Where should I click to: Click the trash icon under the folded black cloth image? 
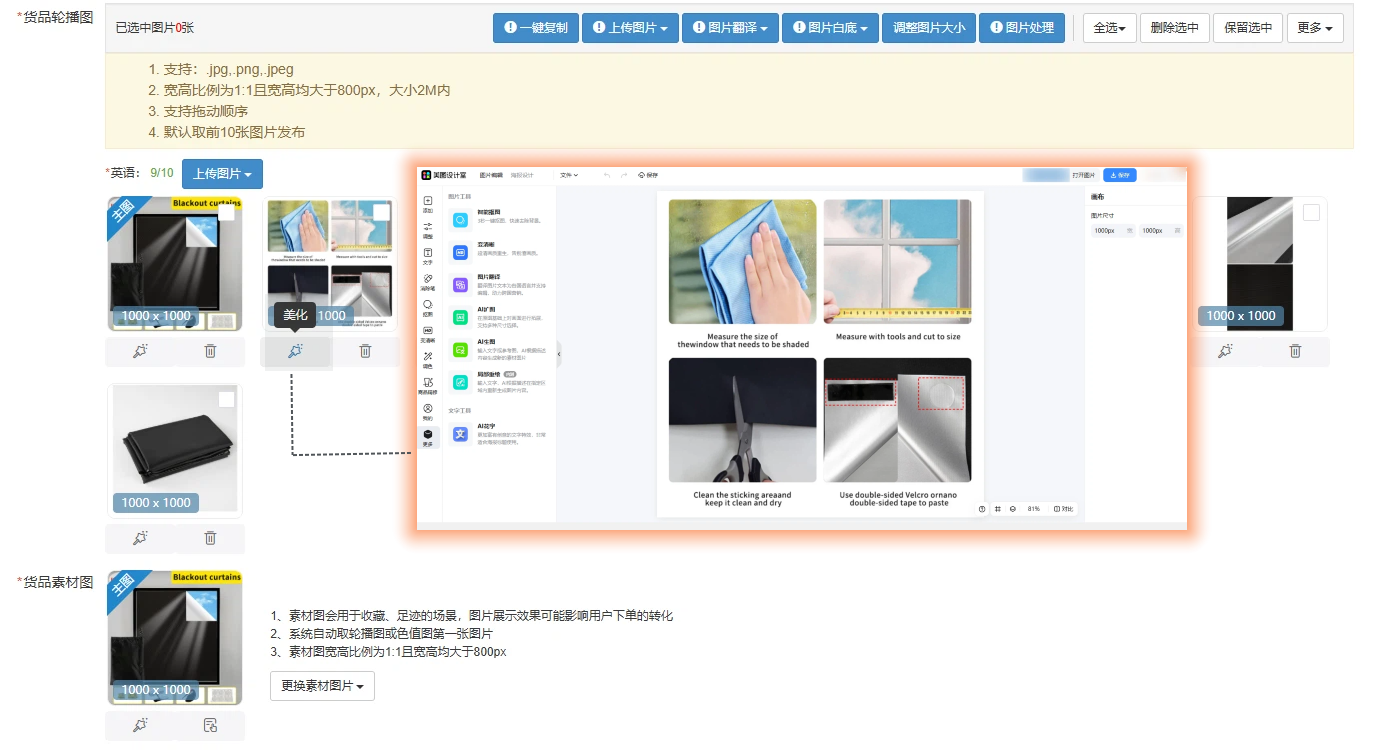tap(210, 538)
